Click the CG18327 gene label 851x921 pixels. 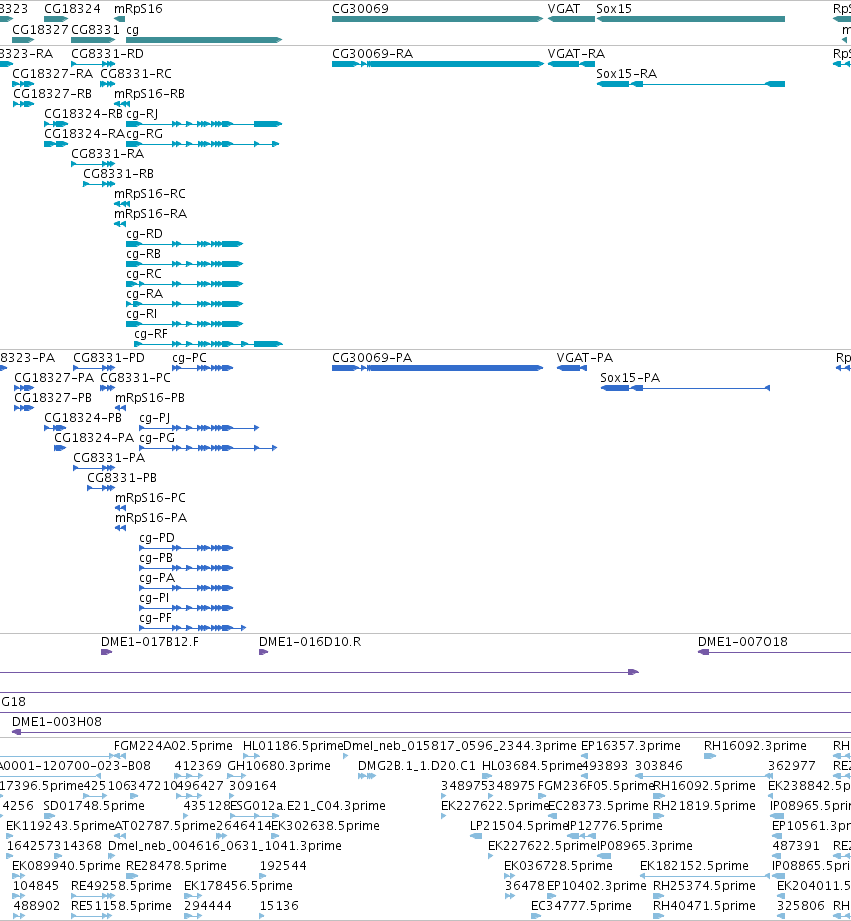[41, 29]
